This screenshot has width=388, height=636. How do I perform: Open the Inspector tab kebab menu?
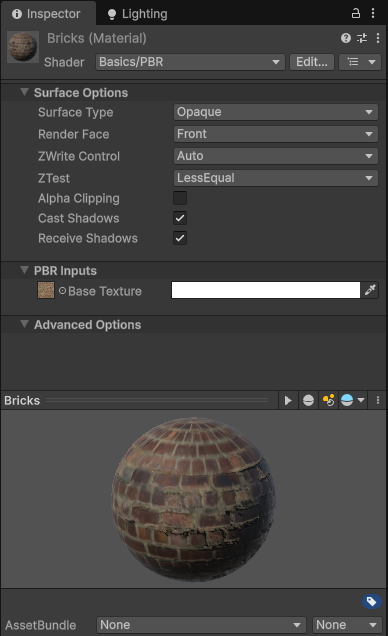click(x=373, y=13)
